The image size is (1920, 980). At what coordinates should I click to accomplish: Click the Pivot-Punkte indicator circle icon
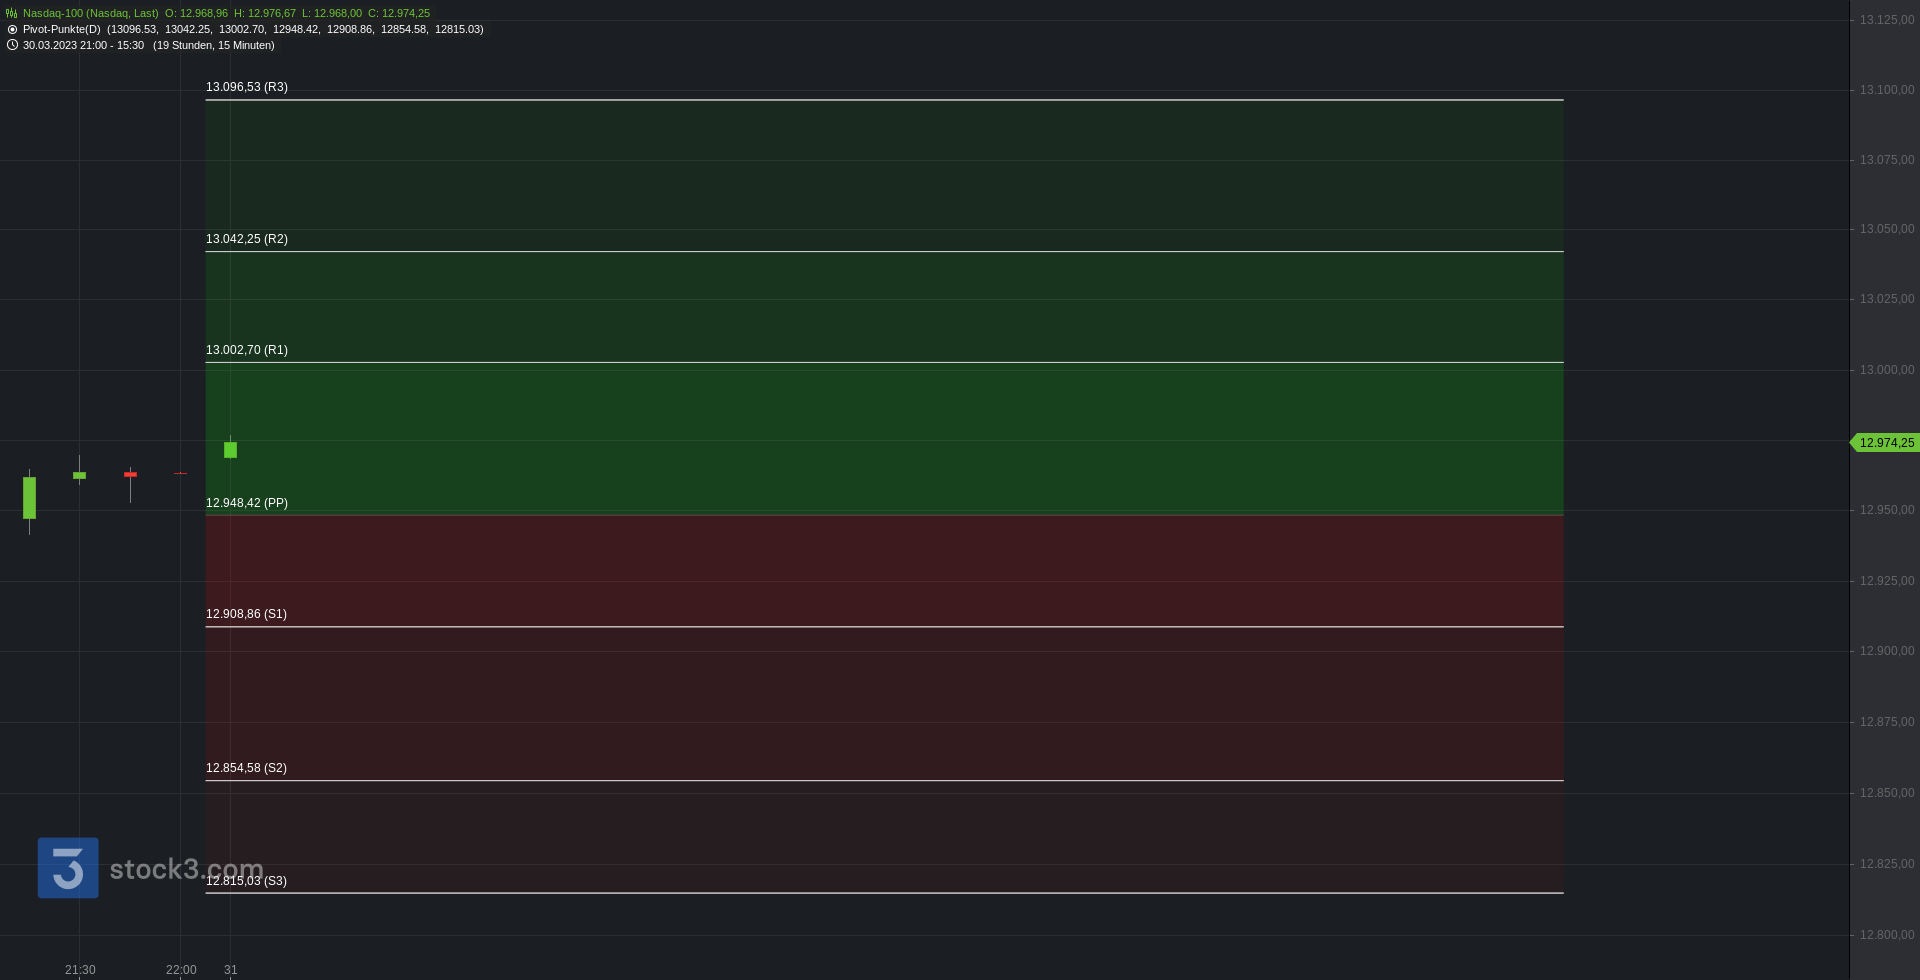click(12, 29)
